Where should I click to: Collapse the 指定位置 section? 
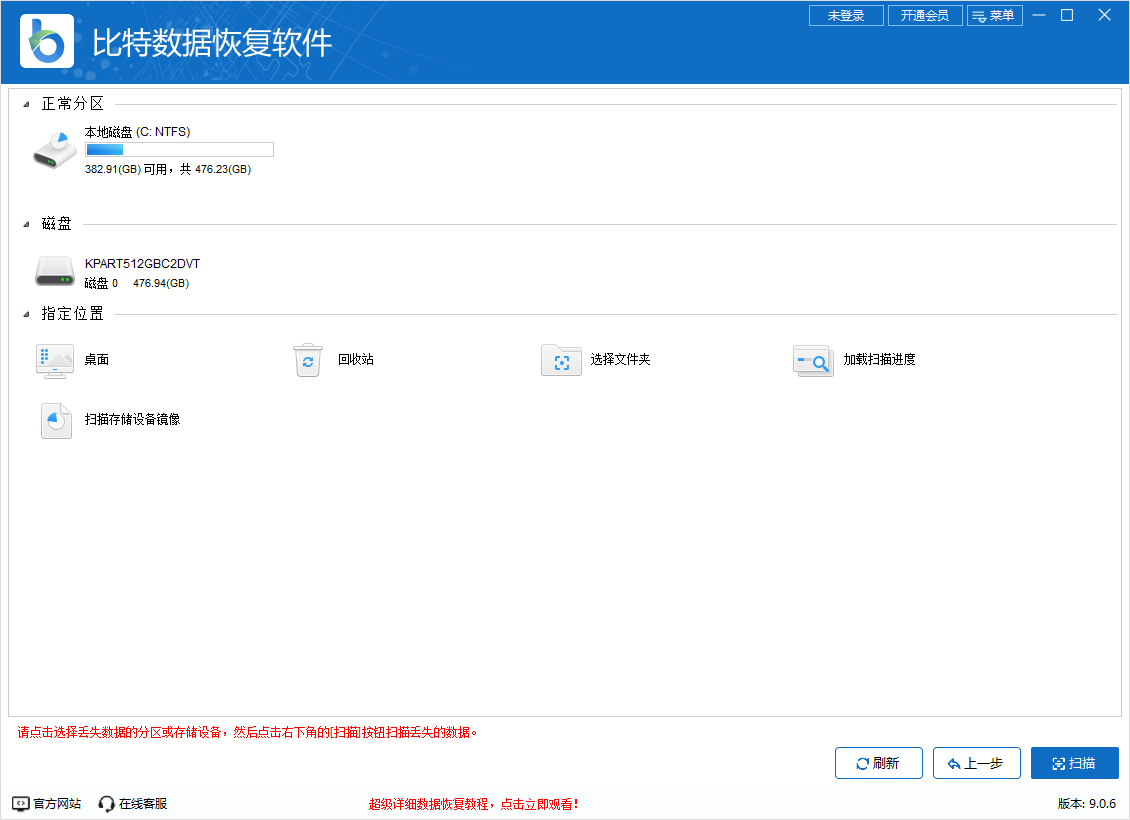pos(28,313)
